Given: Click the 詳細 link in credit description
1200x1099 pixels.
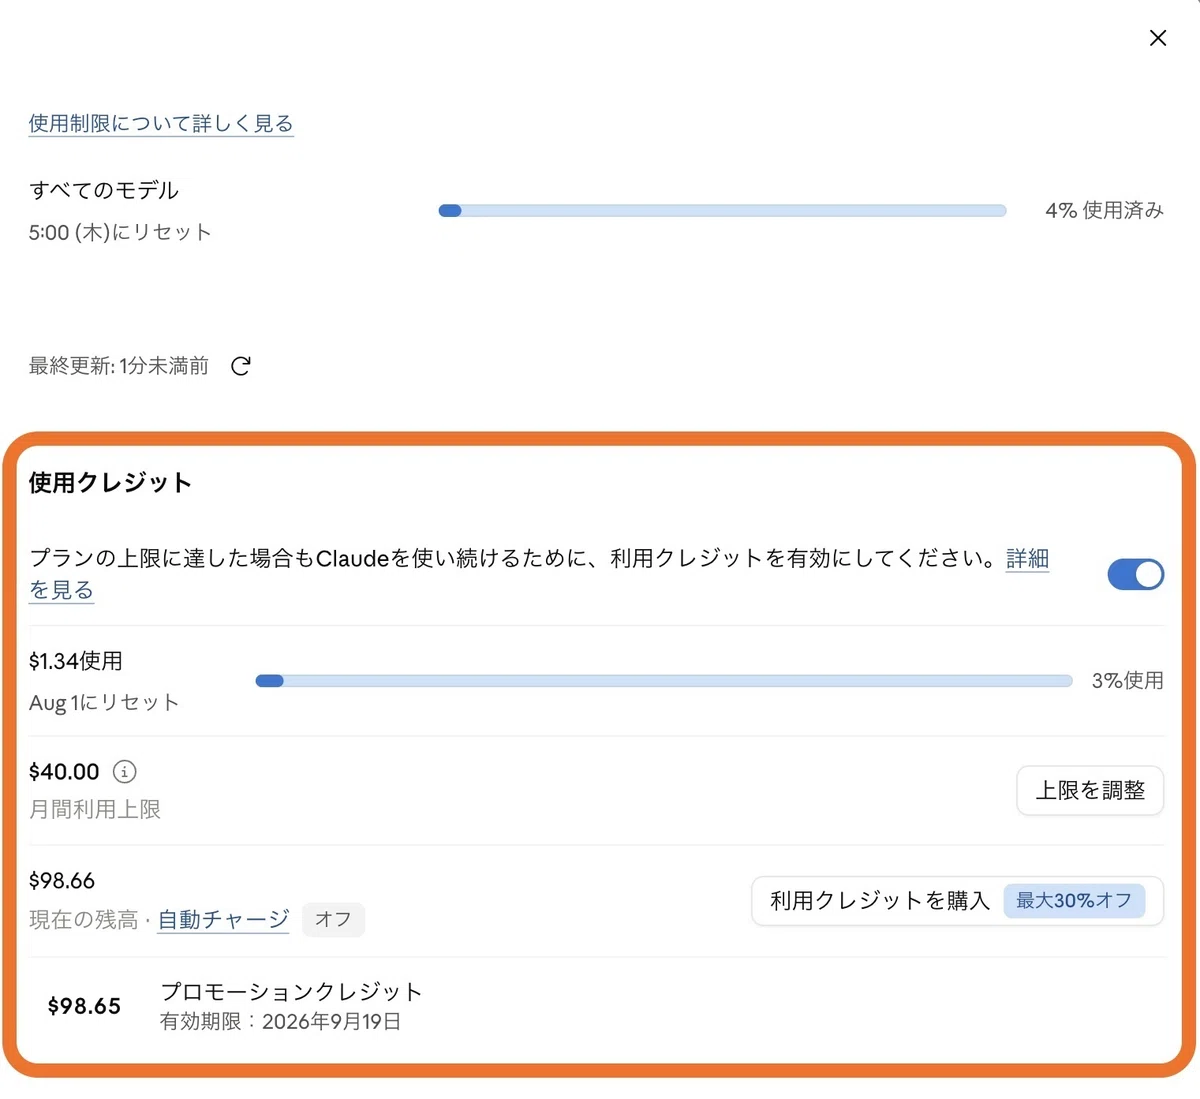Looking at the screenshot, I should 1028,558.
